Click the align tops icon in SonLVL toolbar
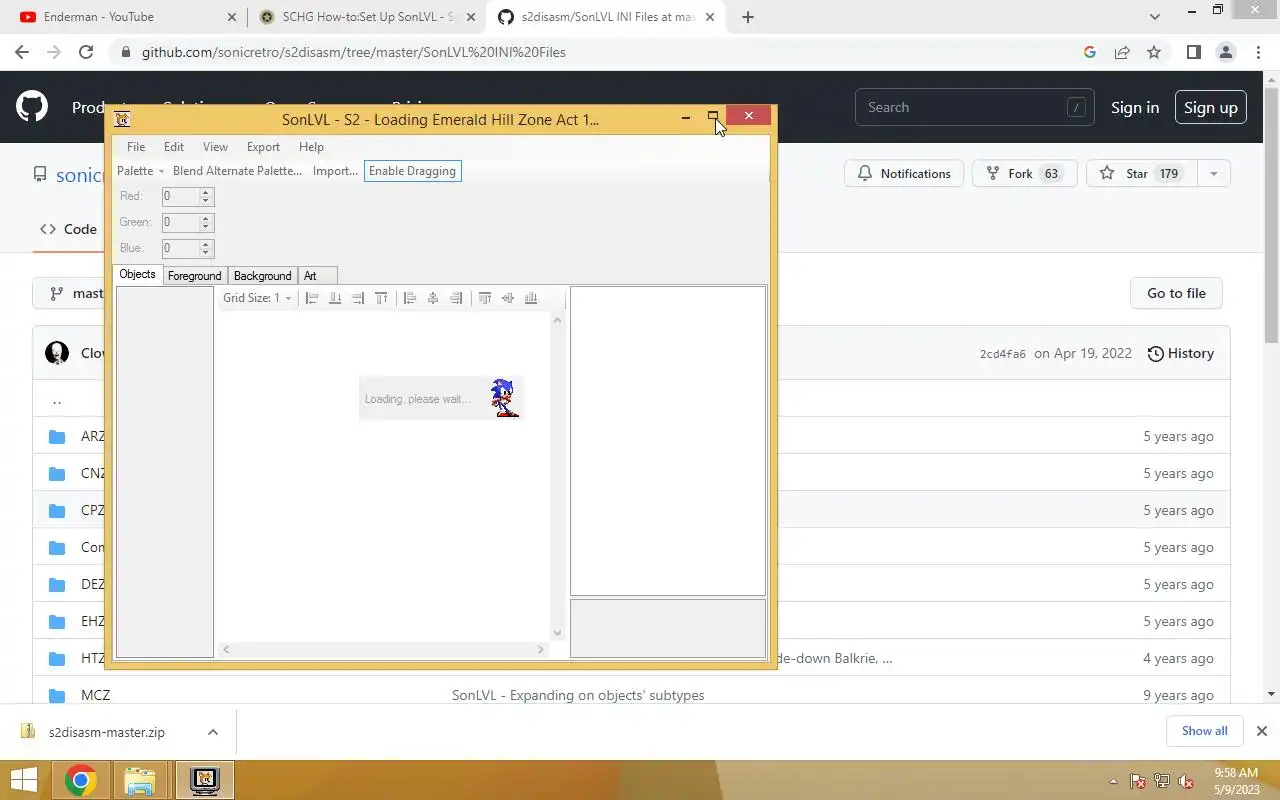The height and width of the screenshot is (800, 1280). click(x=381, y=298)
